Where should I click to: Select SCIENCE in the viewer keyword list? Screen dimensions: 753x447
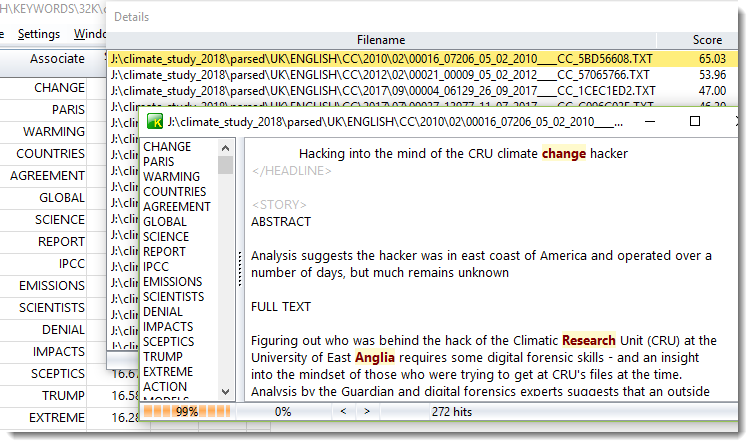click(166, 236)
